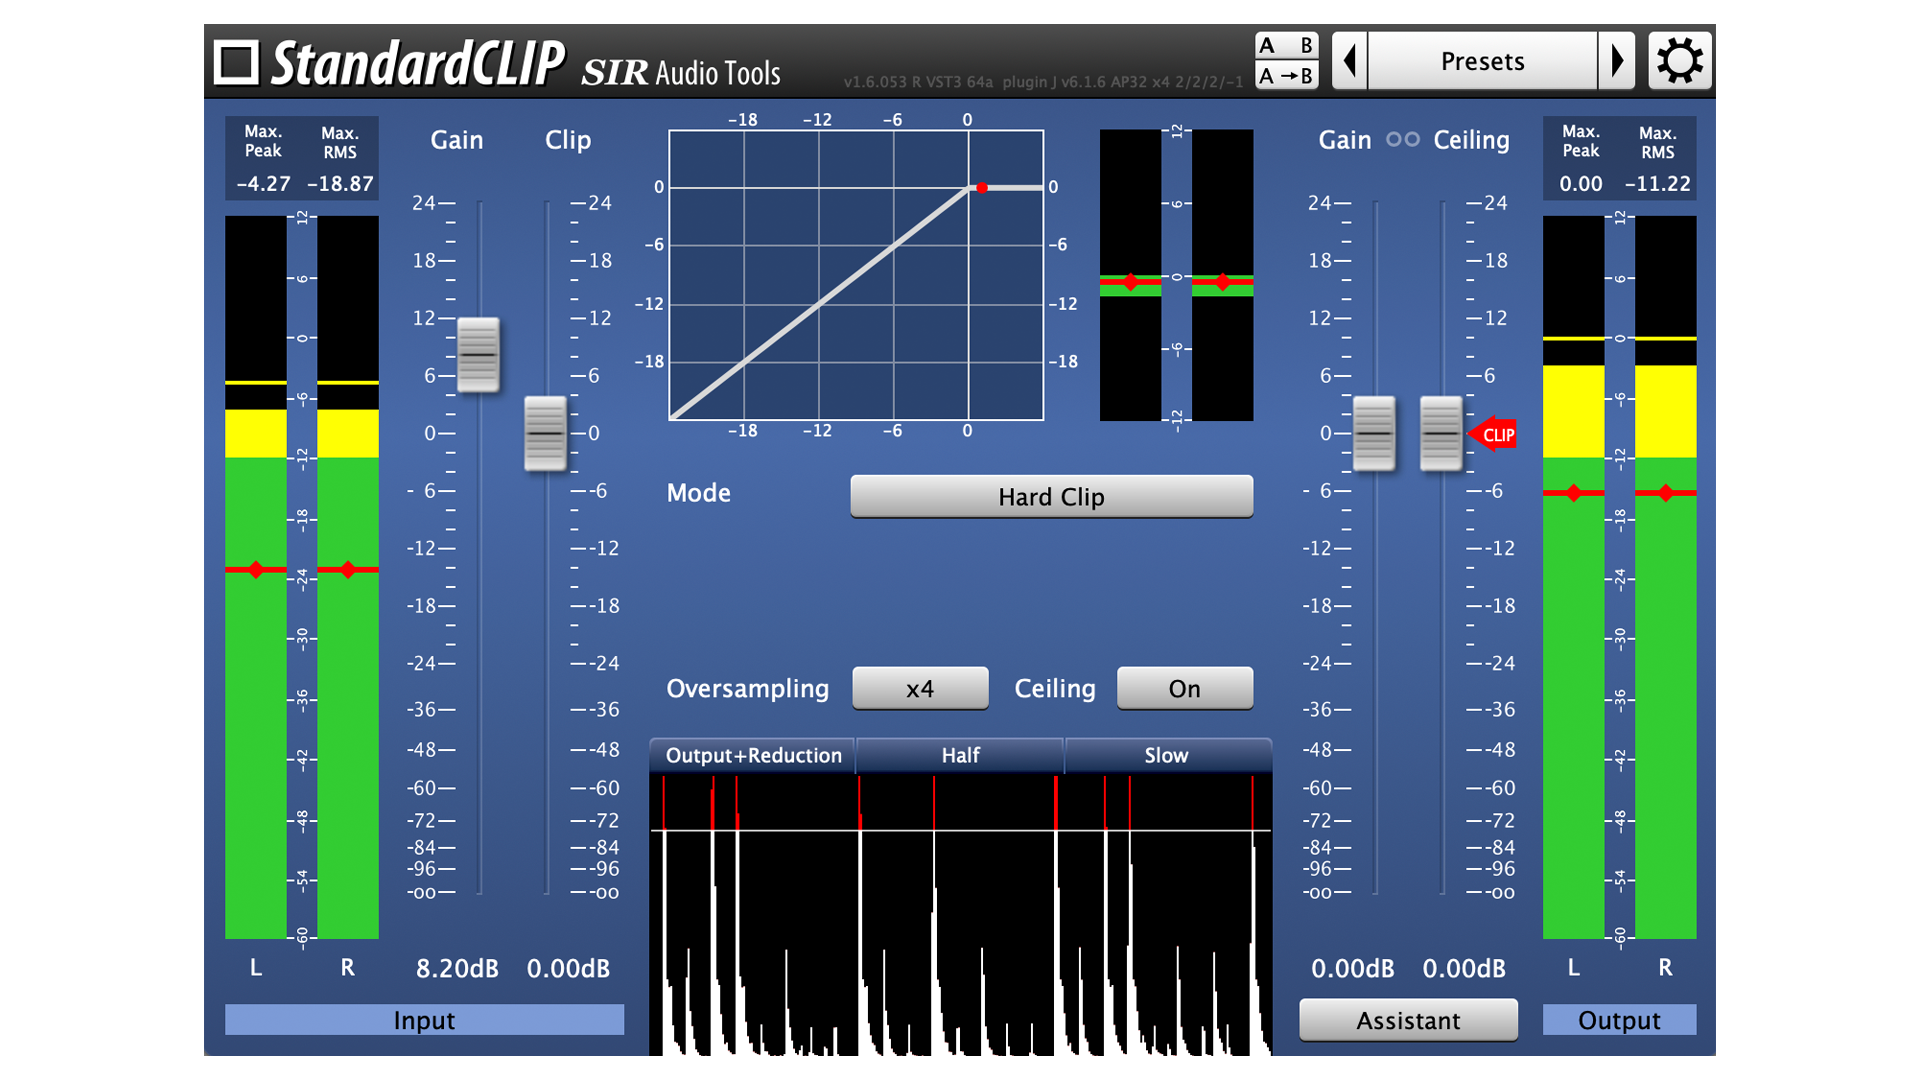Screen dimensions: 1920x1080
Task: Toggle the Ceiling On button
Action: click(x=1184, y=689)
